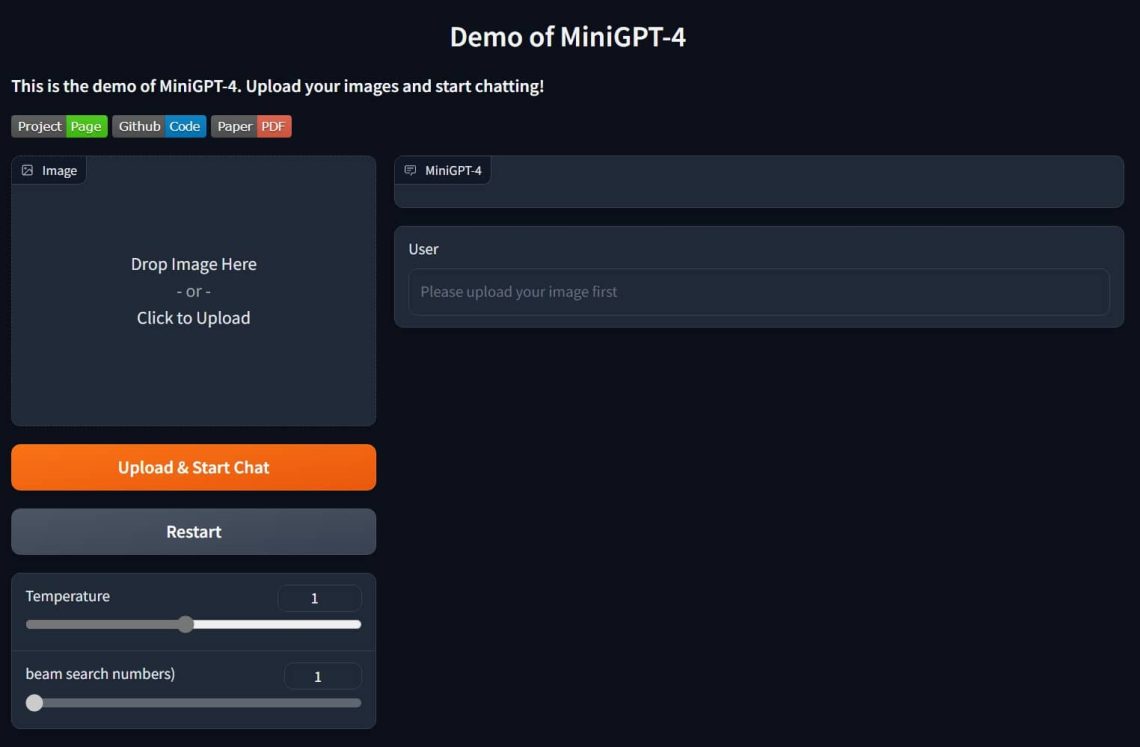
Task: Click the Temperature numeric value box
Action: (319, 597)
